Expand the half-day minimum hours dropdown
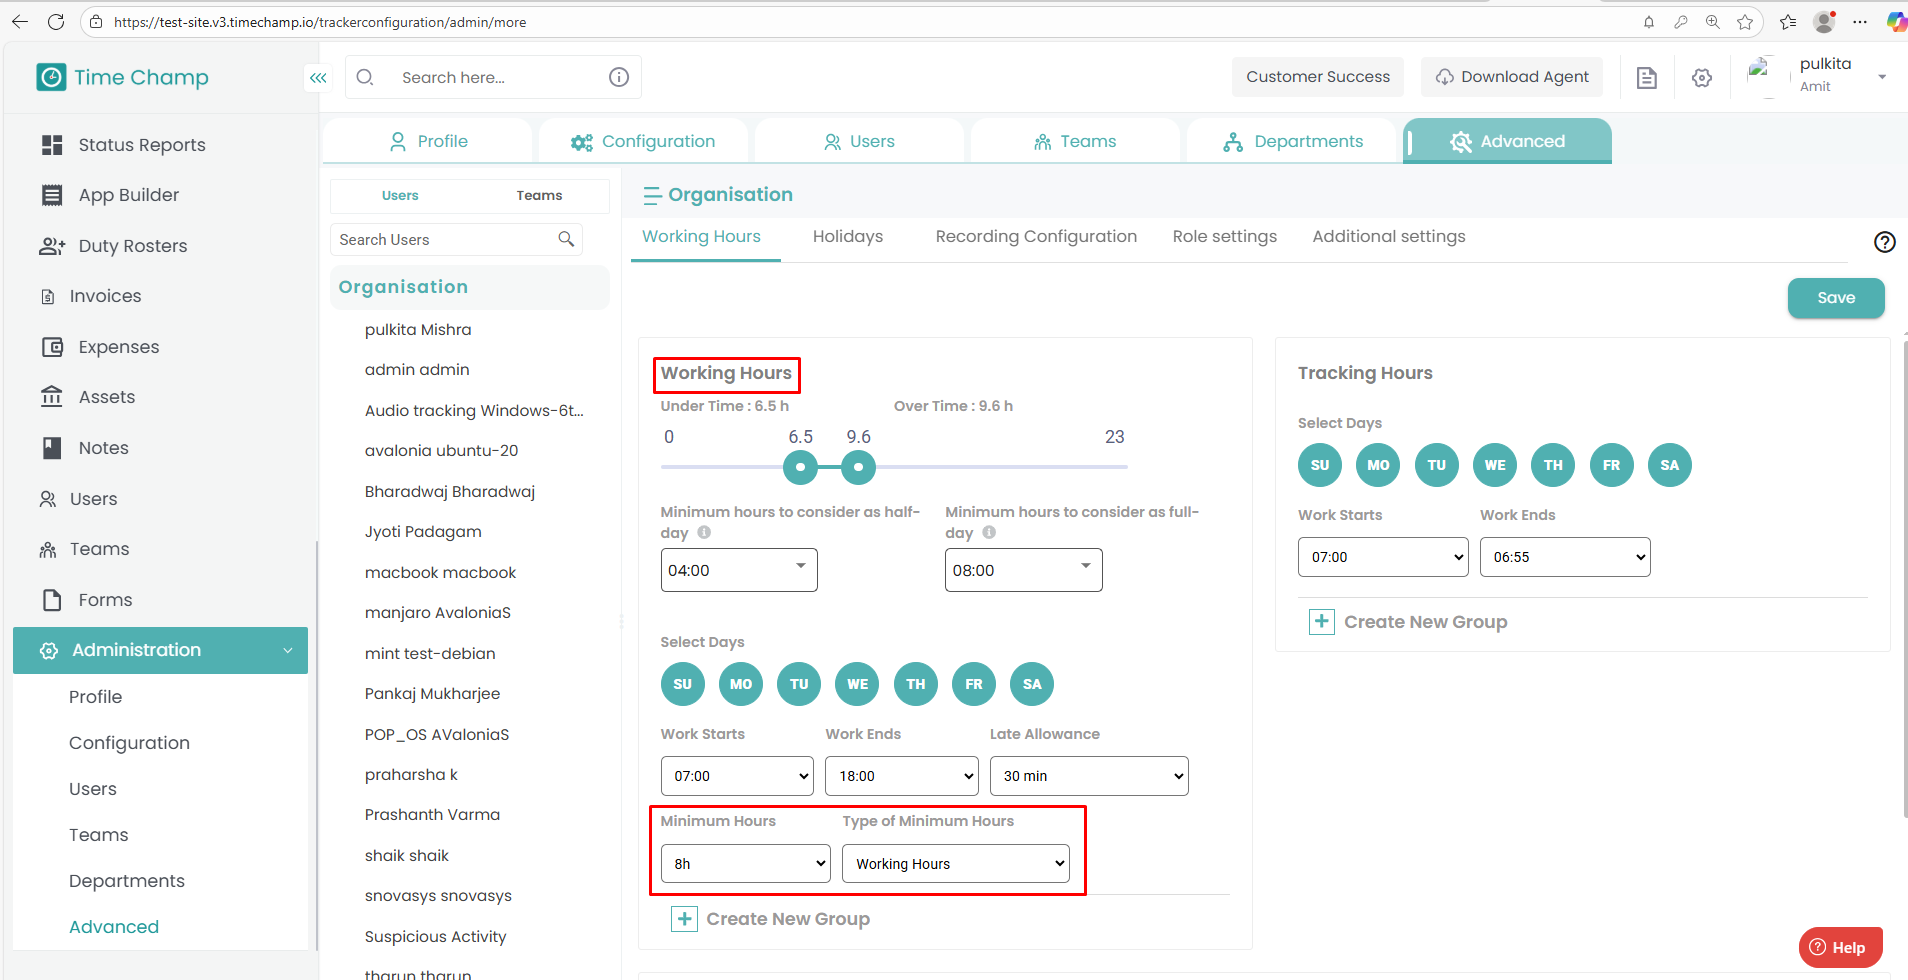Viewport: 1908px width, 980px height. click(x=738, y=570)
